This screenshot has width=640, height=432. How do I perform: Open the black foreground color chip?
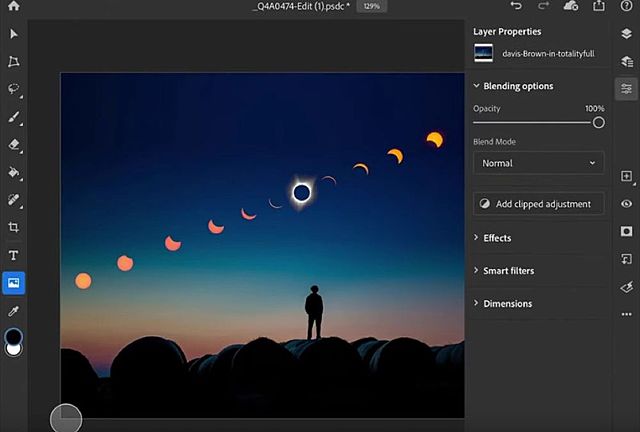[x=13, y=336]
